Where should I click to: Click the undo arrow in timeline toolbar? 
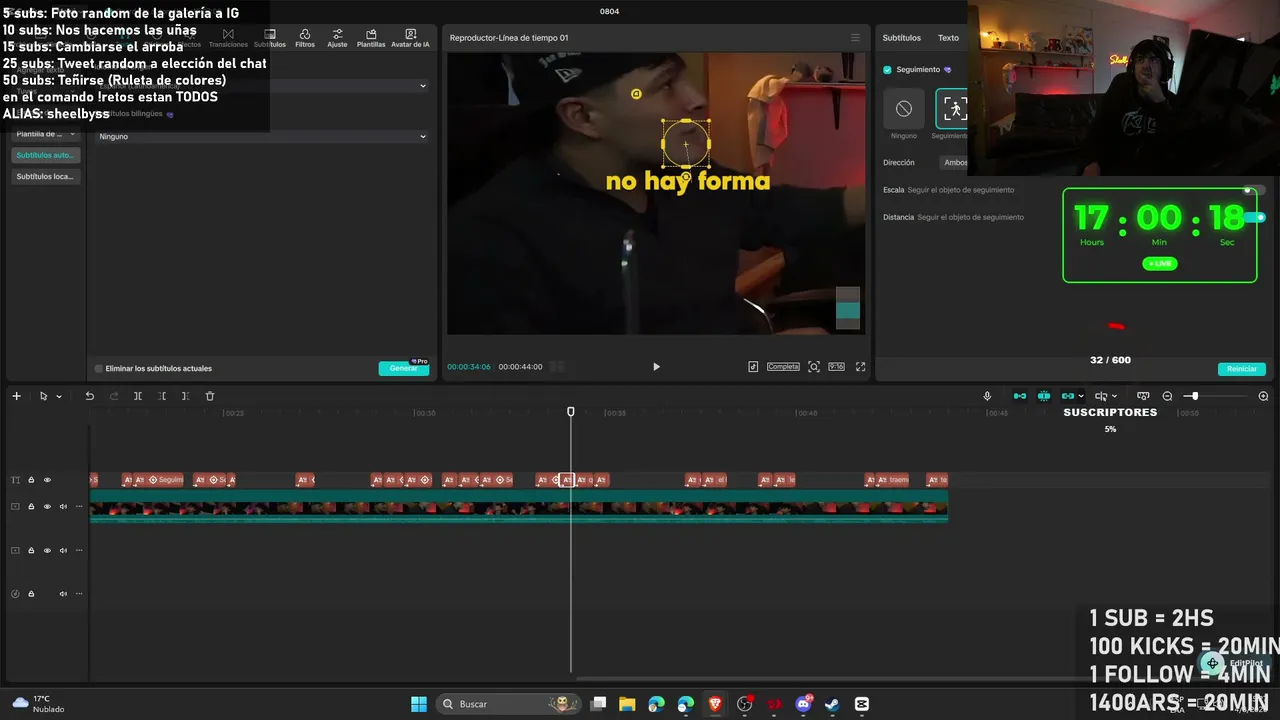[x=89, y=396]
